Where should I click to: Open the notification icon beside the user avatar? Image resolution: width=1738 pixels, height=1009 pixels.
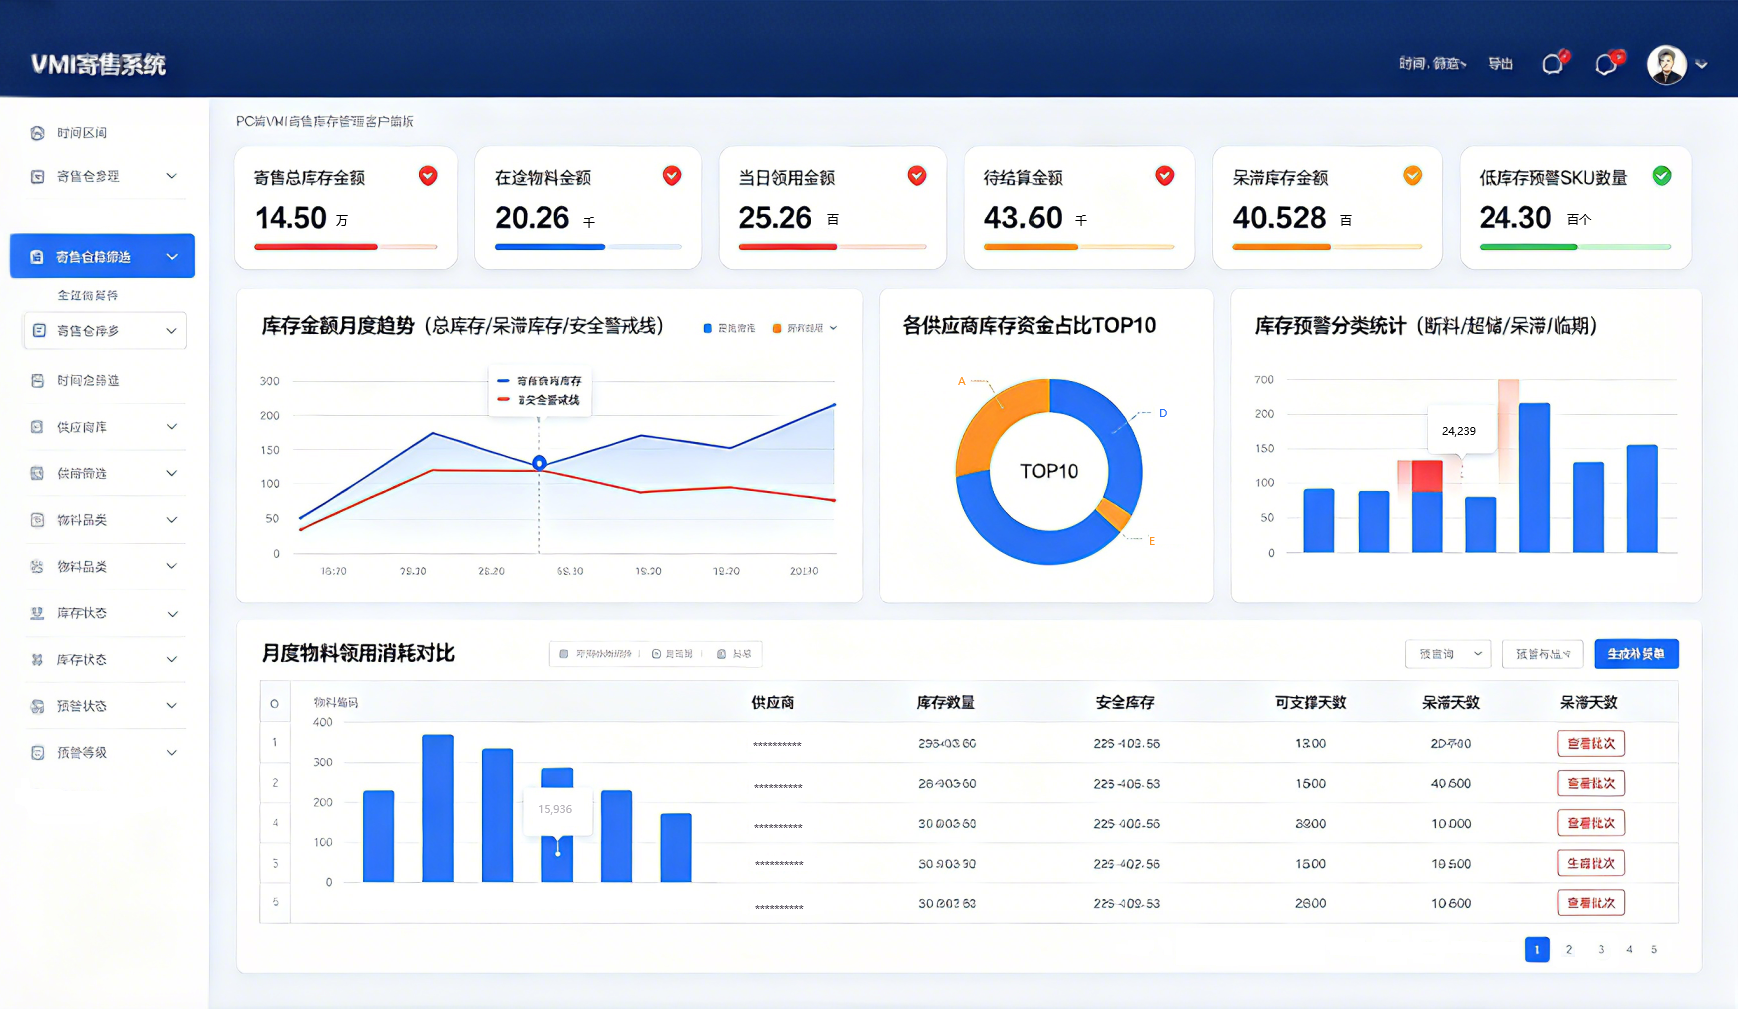(1607, 64)
